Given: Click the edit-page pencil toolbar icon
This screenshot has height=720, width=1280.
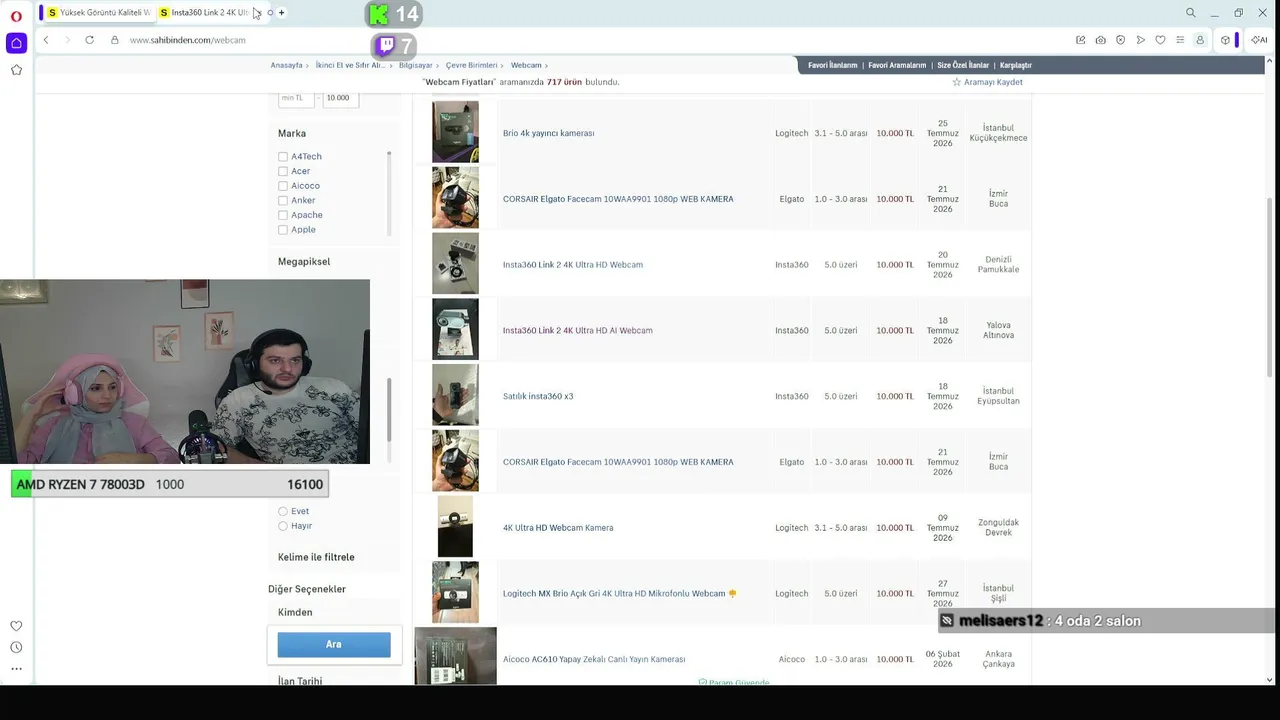Looking at the screenshot, I should [x=1080, y=40].
